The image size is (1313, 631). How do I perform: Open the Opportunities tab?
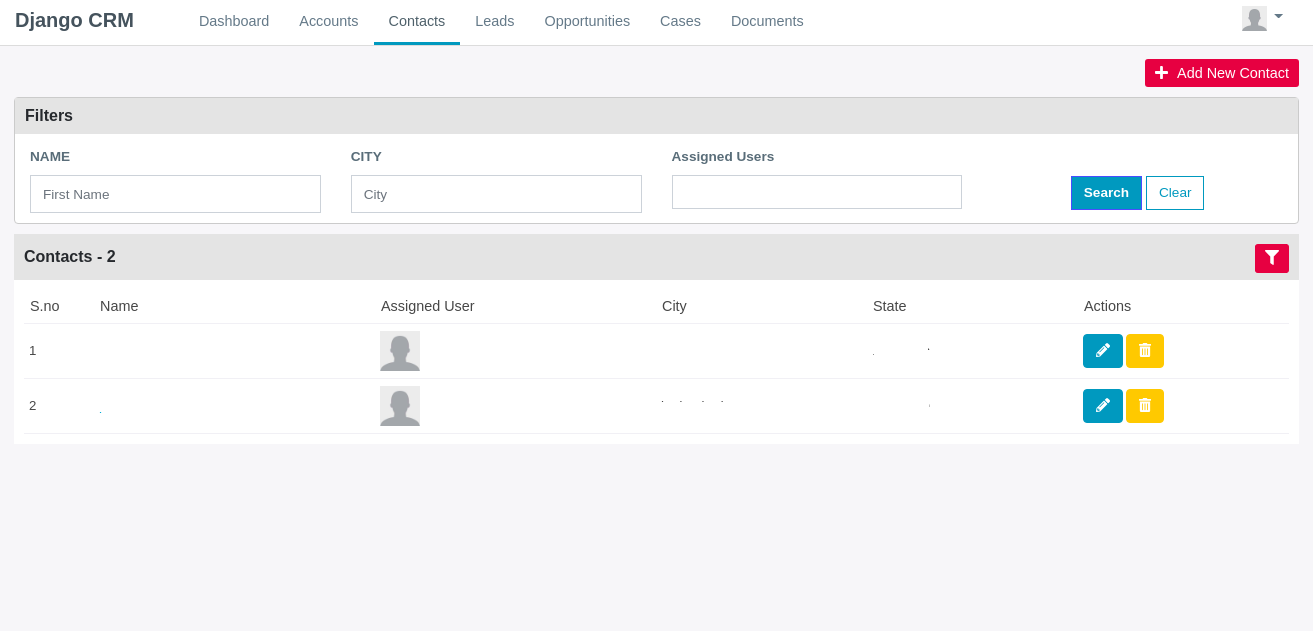(587, 21)
